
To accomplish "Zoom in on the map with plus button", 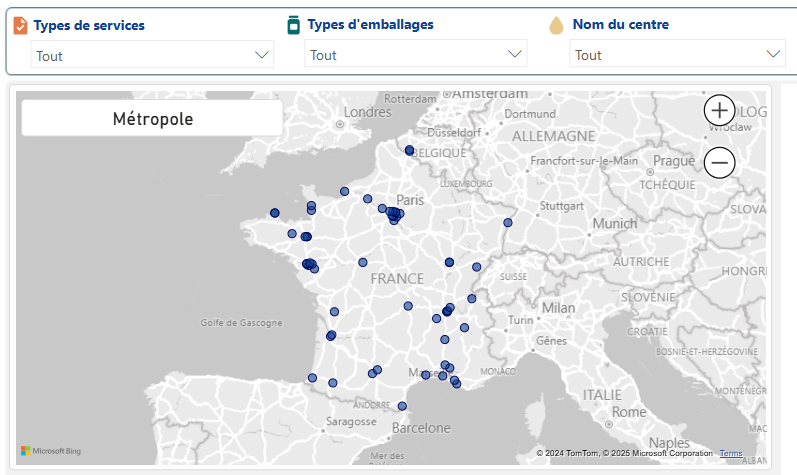I will (x=719, y=110).
